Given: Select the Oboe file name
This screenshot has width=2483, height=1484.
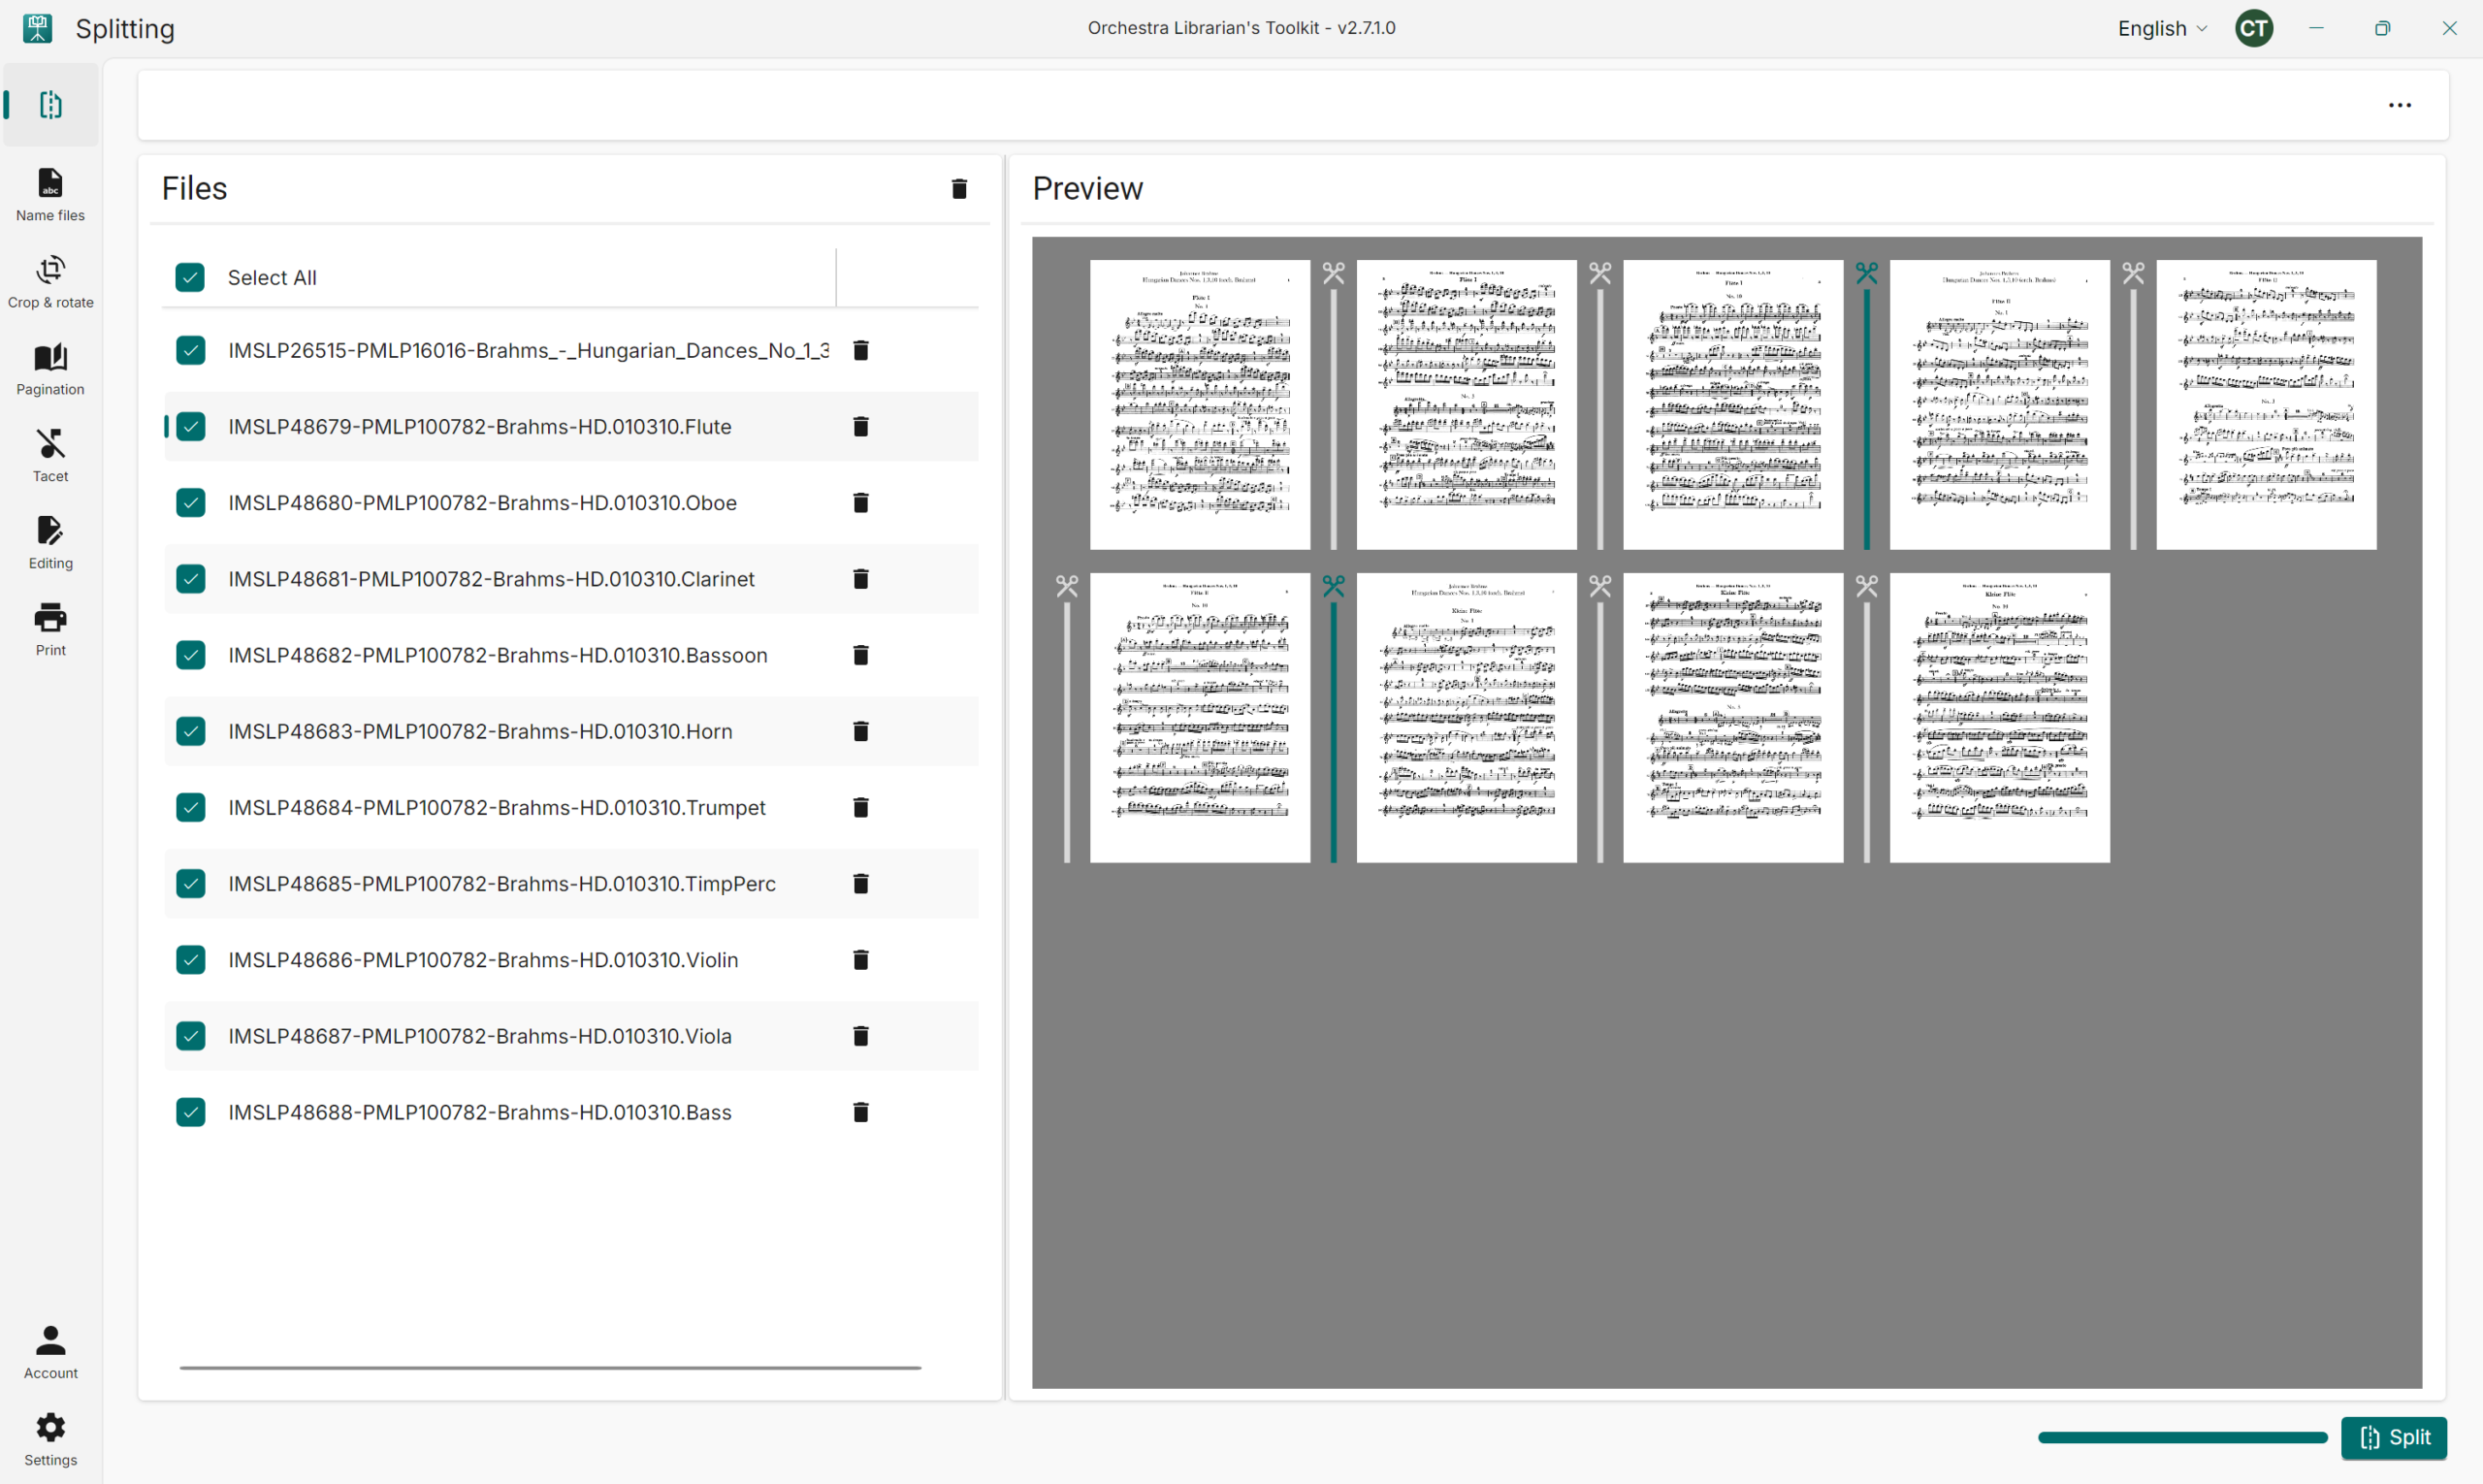Looking at the screenshot, I should pos(482,502).
